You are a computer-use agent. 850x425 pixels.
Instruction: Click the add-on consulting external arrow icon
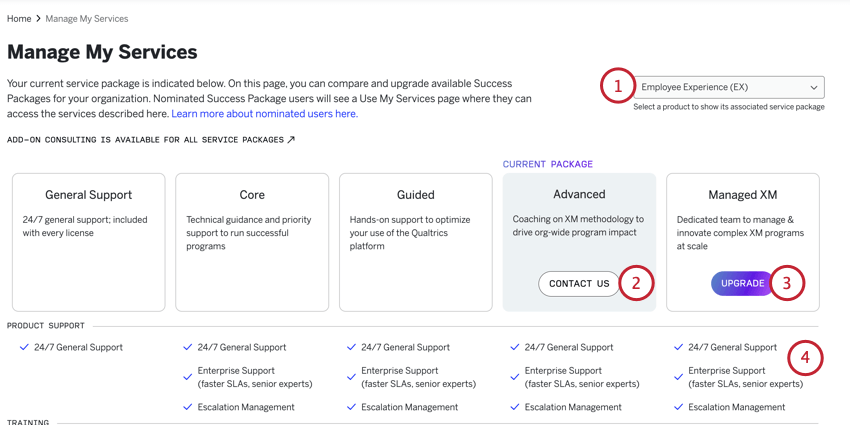(291, 140)
